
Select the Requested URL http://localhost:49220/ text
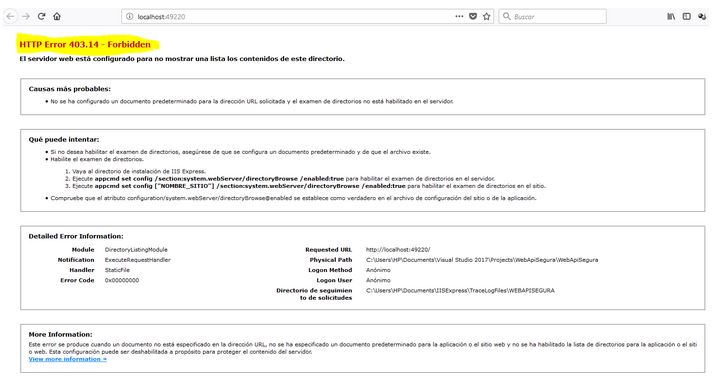point(398,250)
